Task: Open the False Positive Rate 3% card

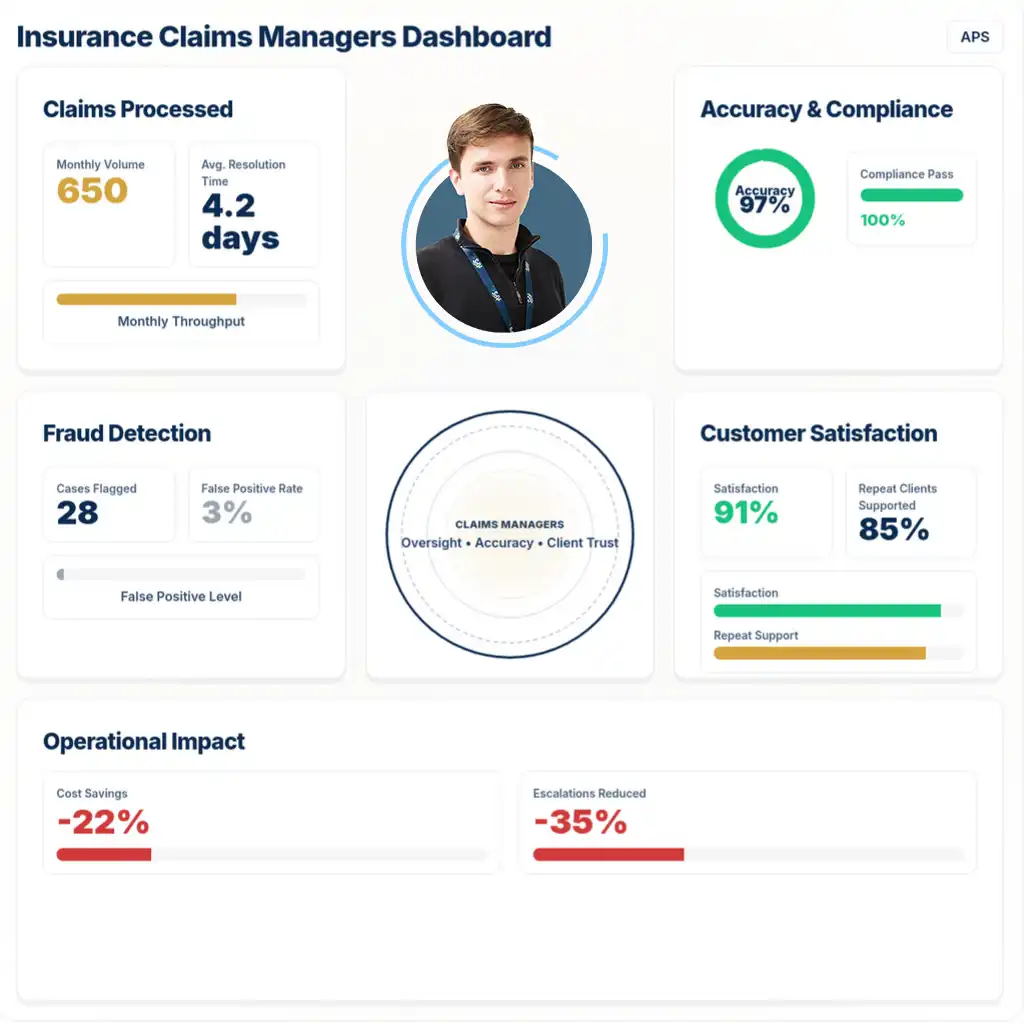Action: (x=254, y=505)
